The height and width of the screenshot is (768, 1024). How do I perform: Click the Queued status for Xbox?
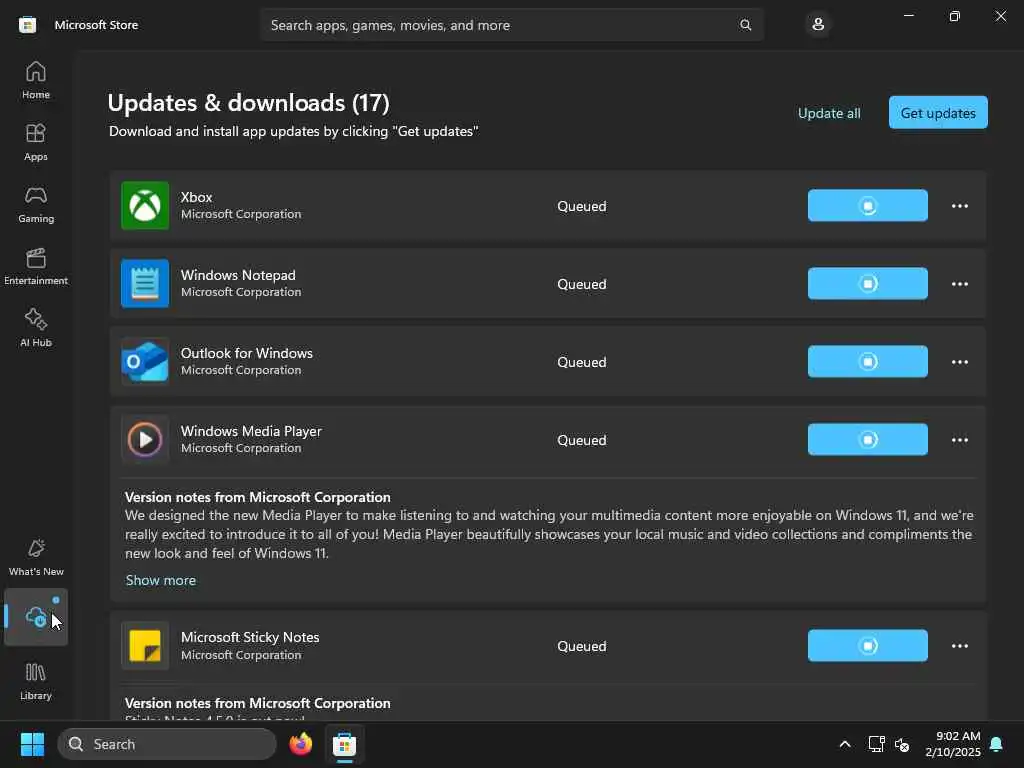pyautogui.click(x=582, y=206)
